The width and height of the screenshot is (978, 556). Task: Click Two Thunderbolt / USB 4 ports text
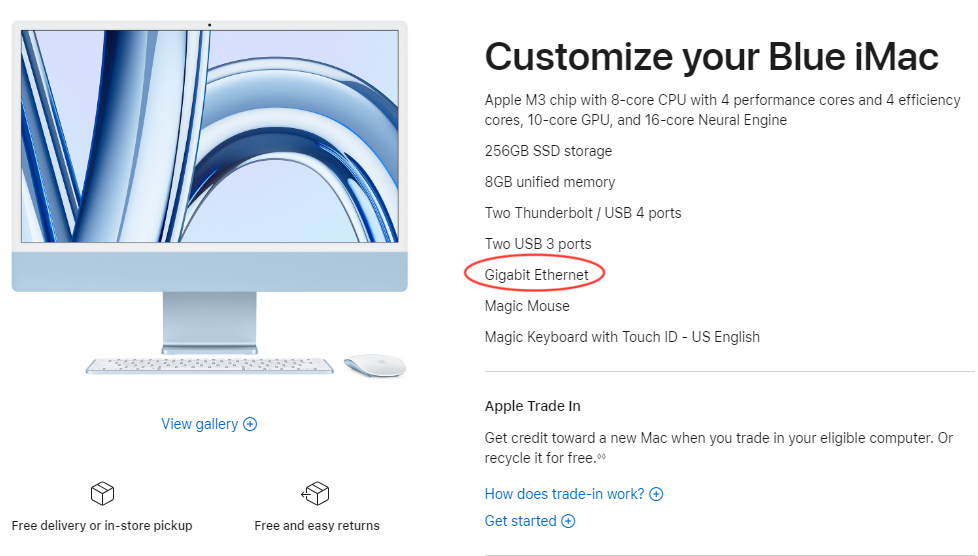pos(583,213)
